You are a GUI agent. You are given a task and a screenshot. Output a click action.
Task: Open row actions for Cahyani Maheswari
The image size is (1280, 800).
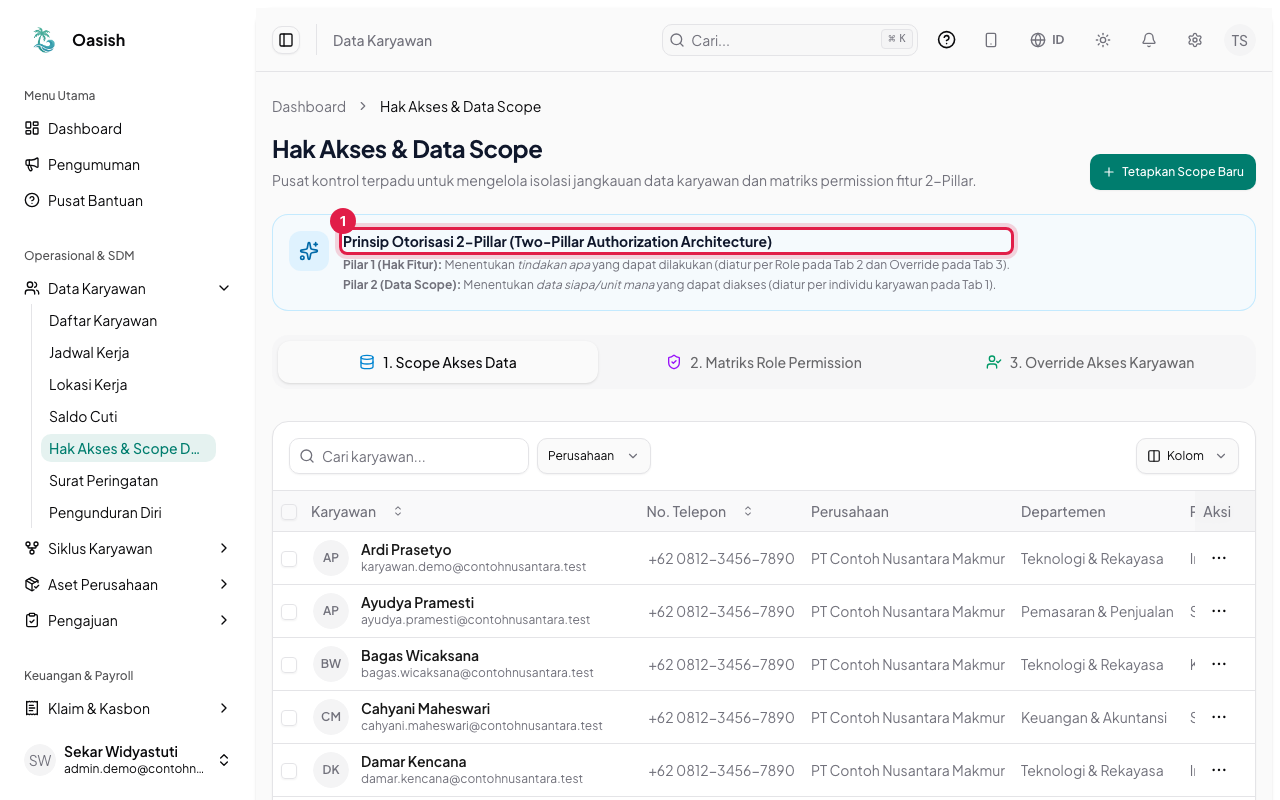pyautogui.click(x=1218, y=717)
